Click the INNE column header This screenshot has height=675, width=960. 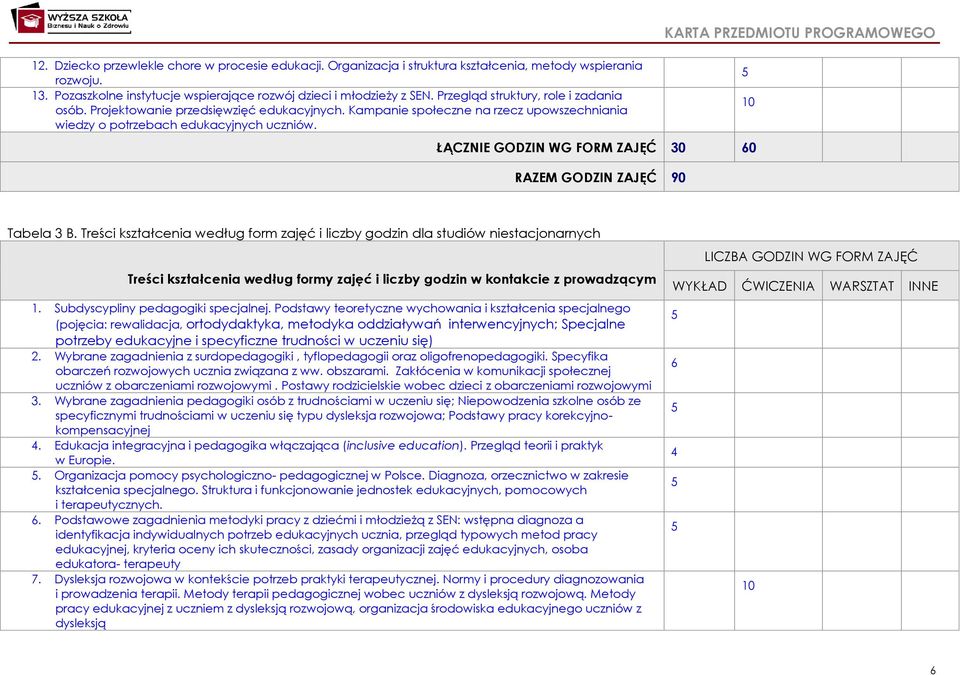923,286
